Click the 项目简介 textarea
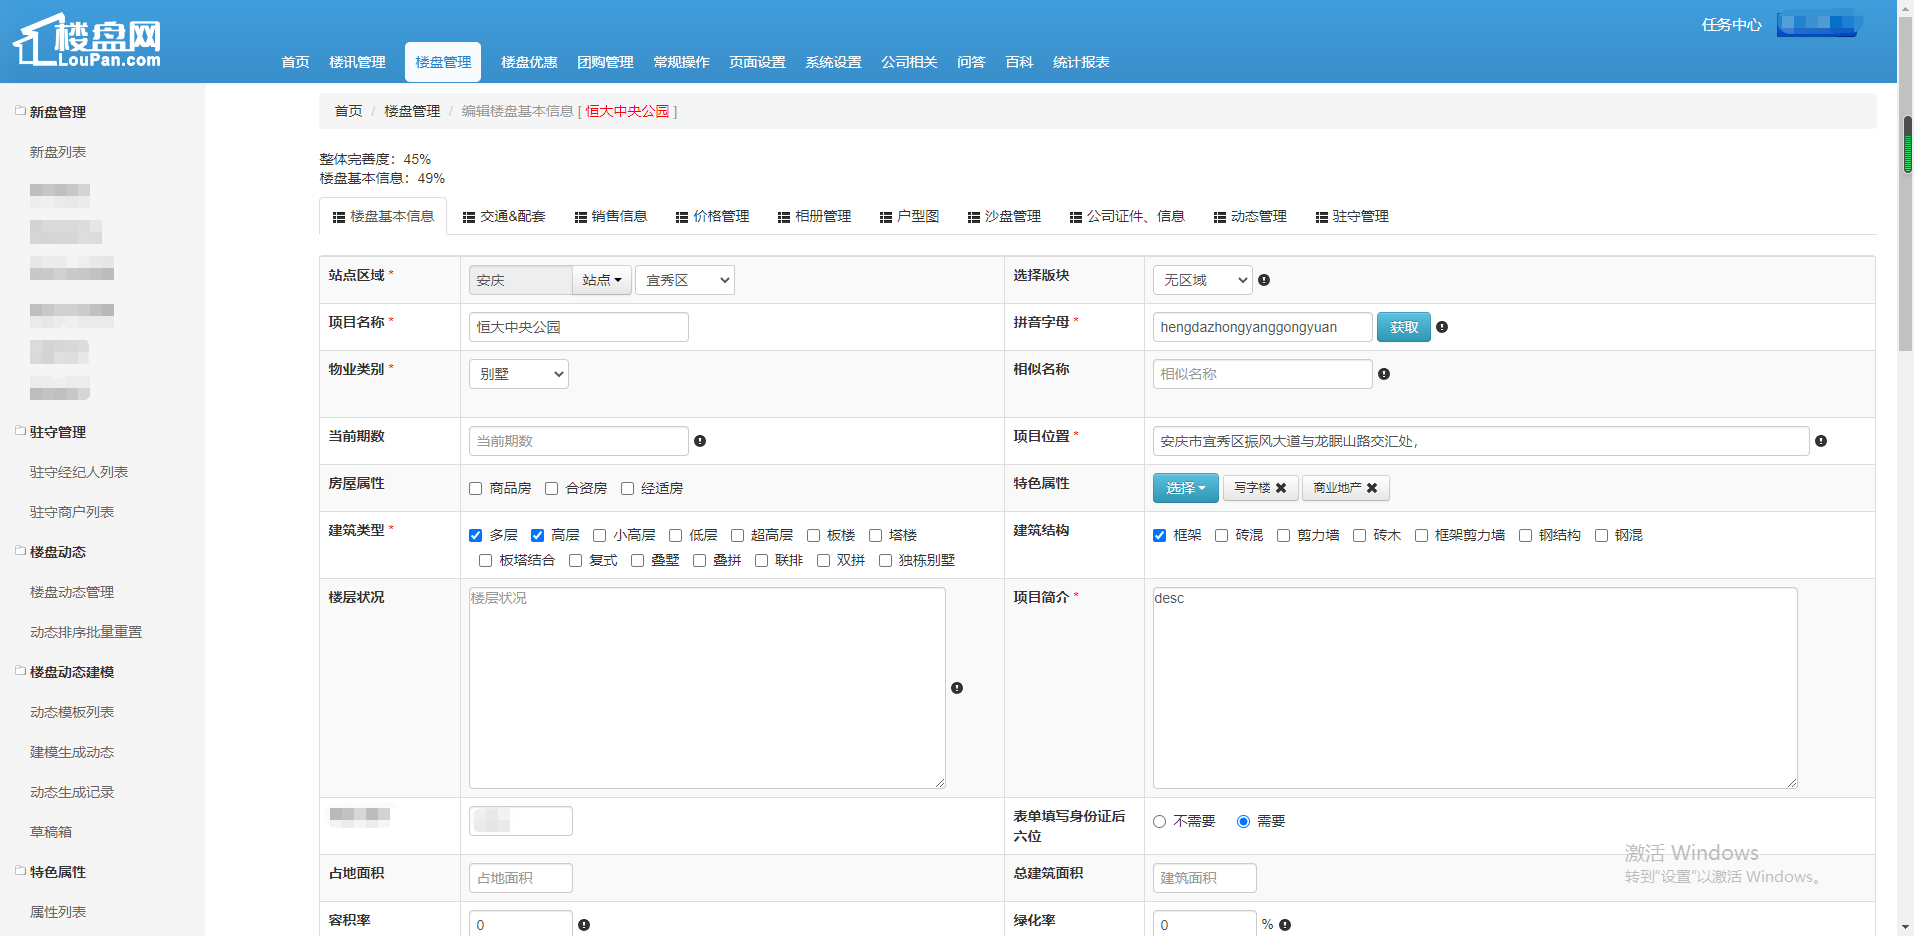Image resolution: width=1914 pixels, height=936 pixels. [1475, 688]
